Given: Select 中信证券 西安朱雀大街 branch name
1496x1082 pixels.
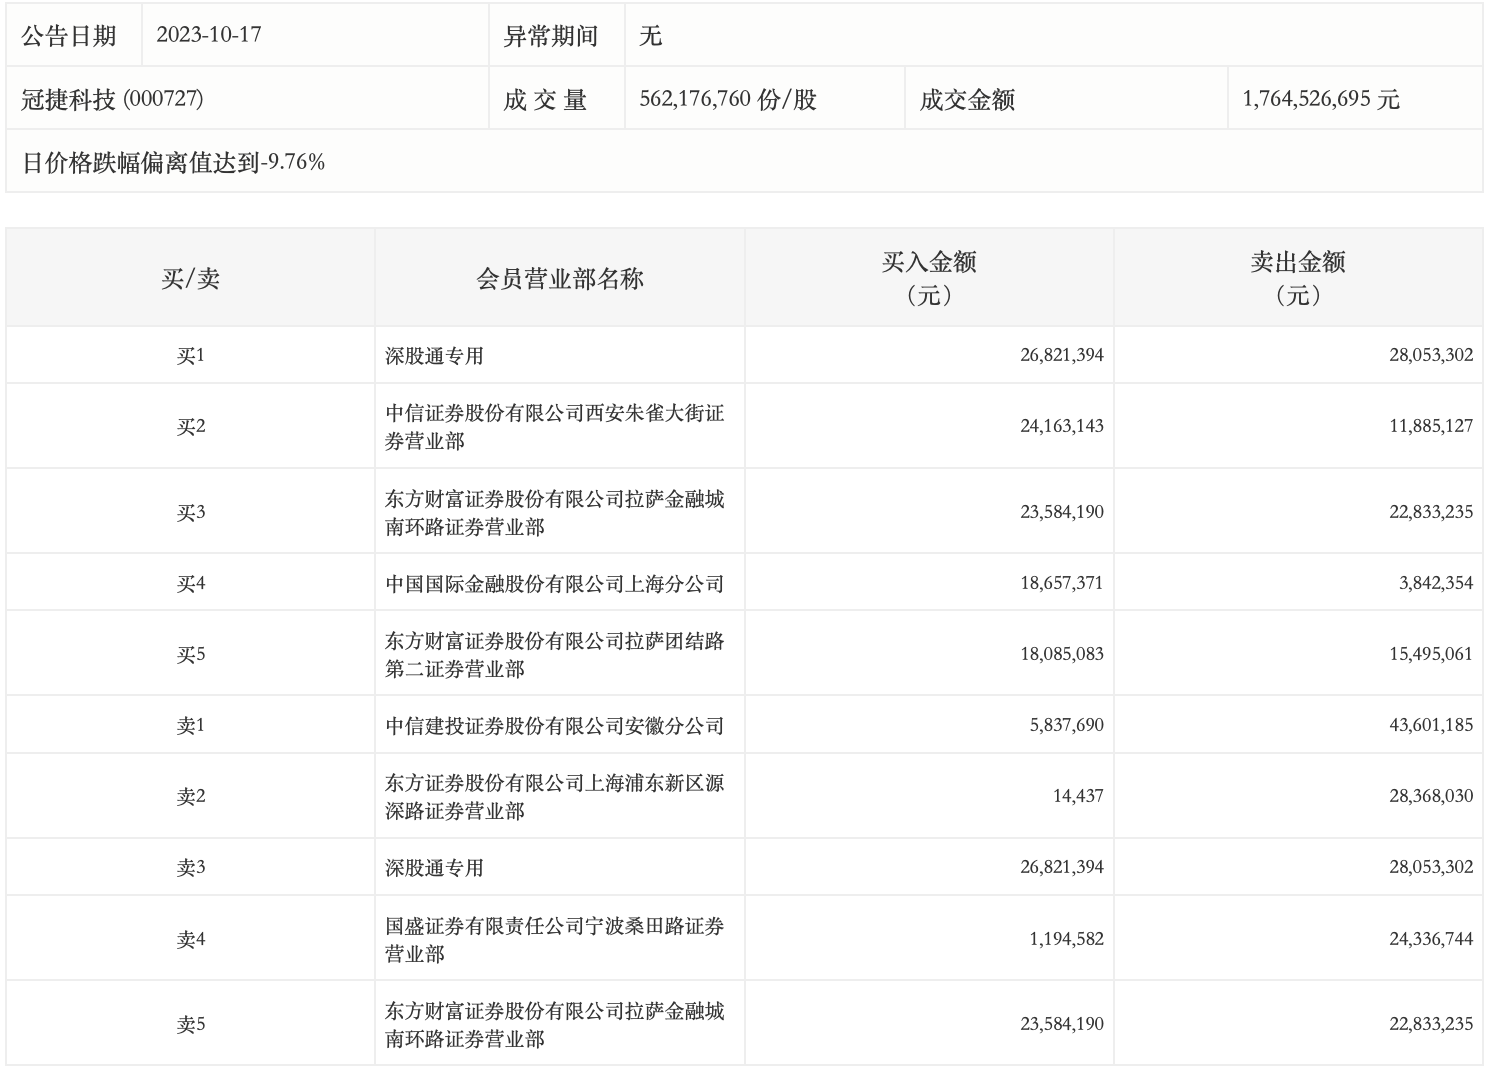Looking at the screenshot, I should point(554,426).
